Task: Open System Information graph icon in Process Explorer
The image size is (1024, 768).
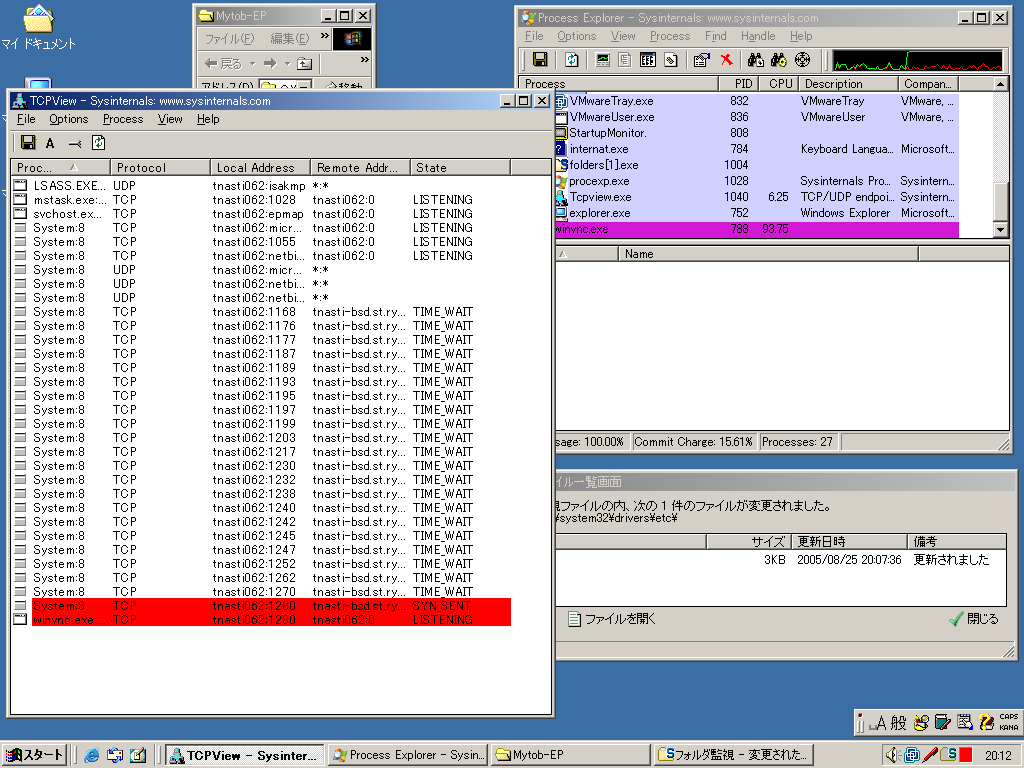Action: coord(602,60)
